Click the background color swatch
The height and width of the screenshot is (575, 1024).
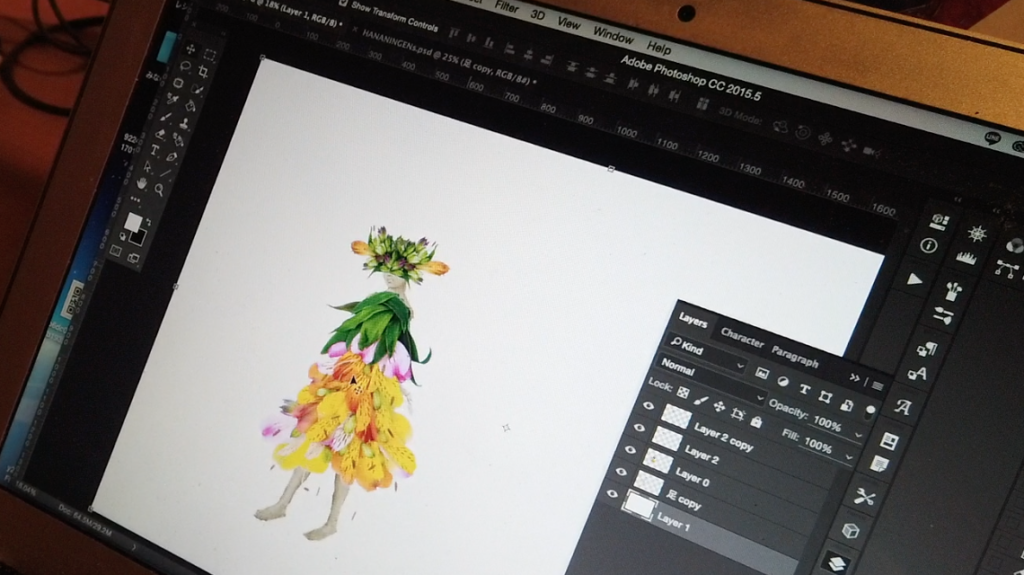coord(140,237)
